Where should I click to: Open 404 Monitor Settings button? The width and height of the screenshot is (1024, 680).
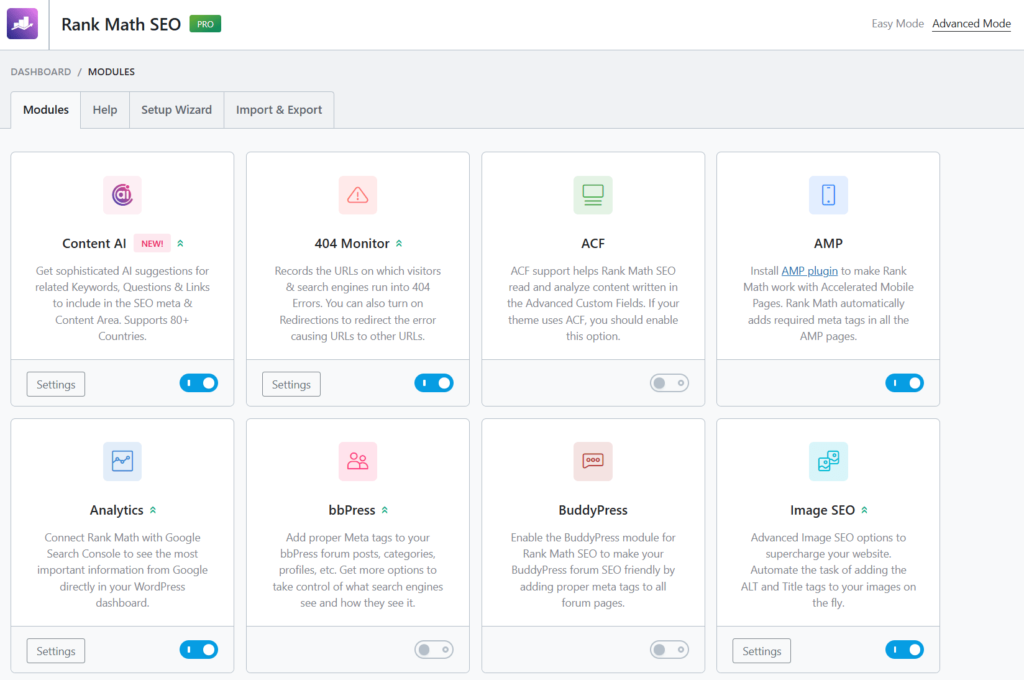(x=291, y=384)
